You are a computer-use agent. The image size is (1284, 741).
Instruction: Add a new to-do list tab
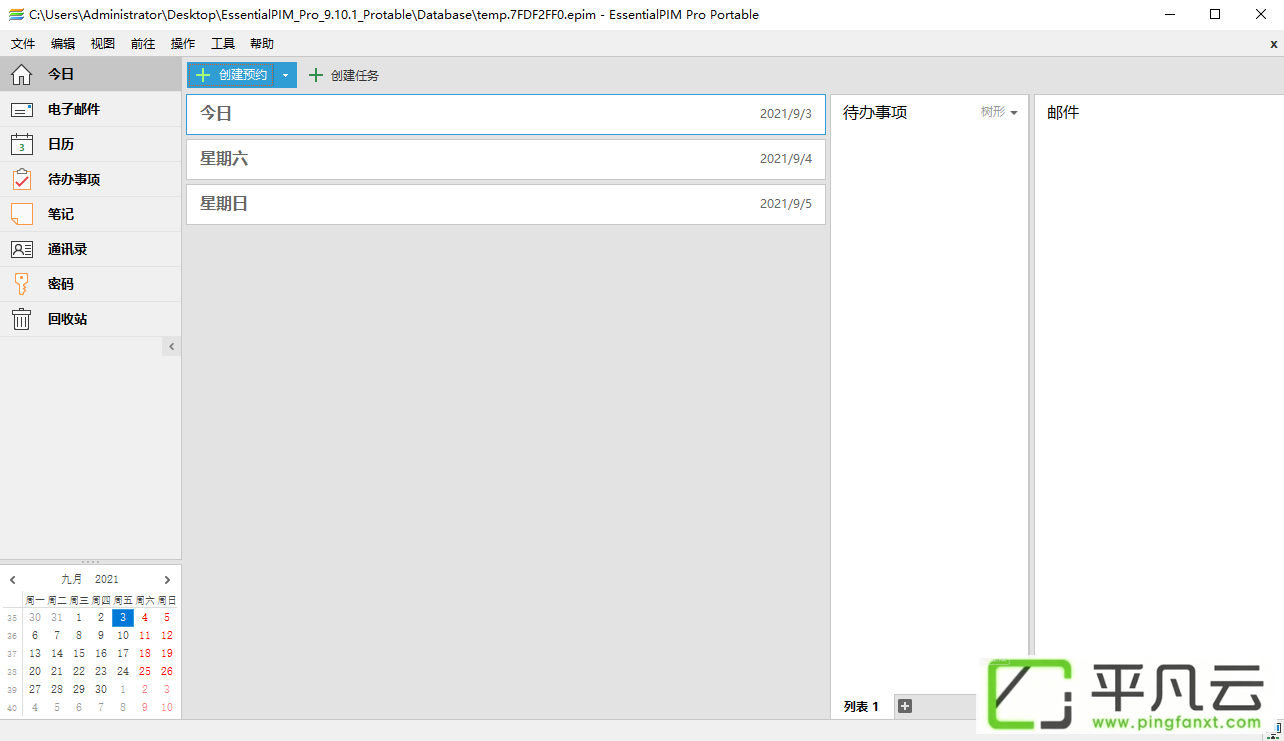(905, 706)
